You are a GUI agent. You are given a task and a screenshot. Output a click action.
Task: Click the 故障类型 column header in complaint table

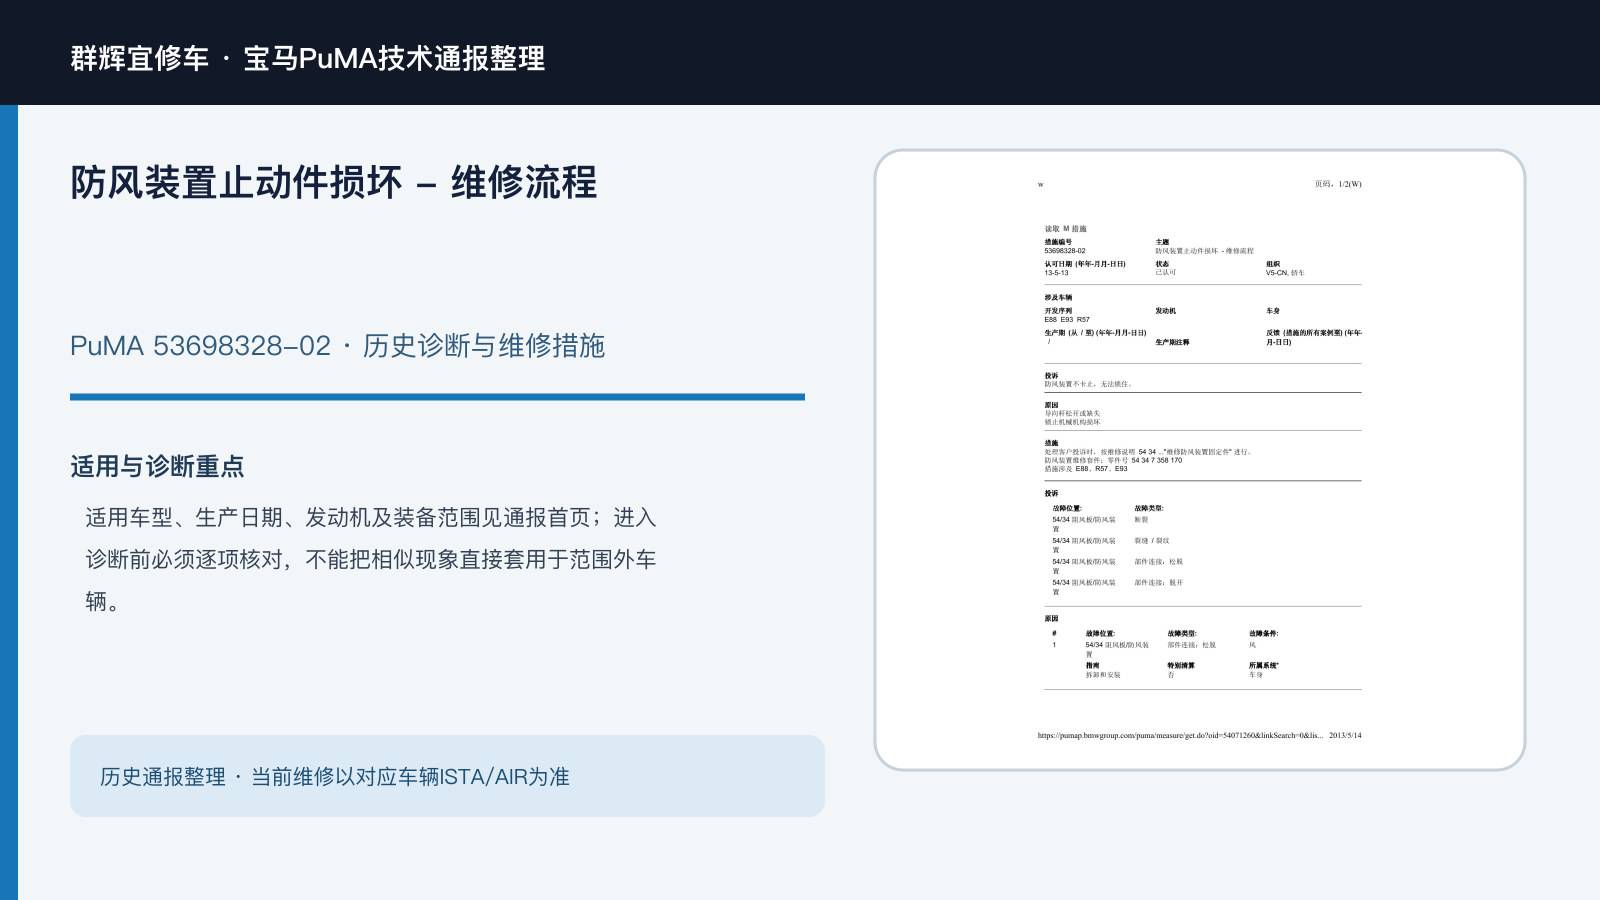tap(1149, 508)
